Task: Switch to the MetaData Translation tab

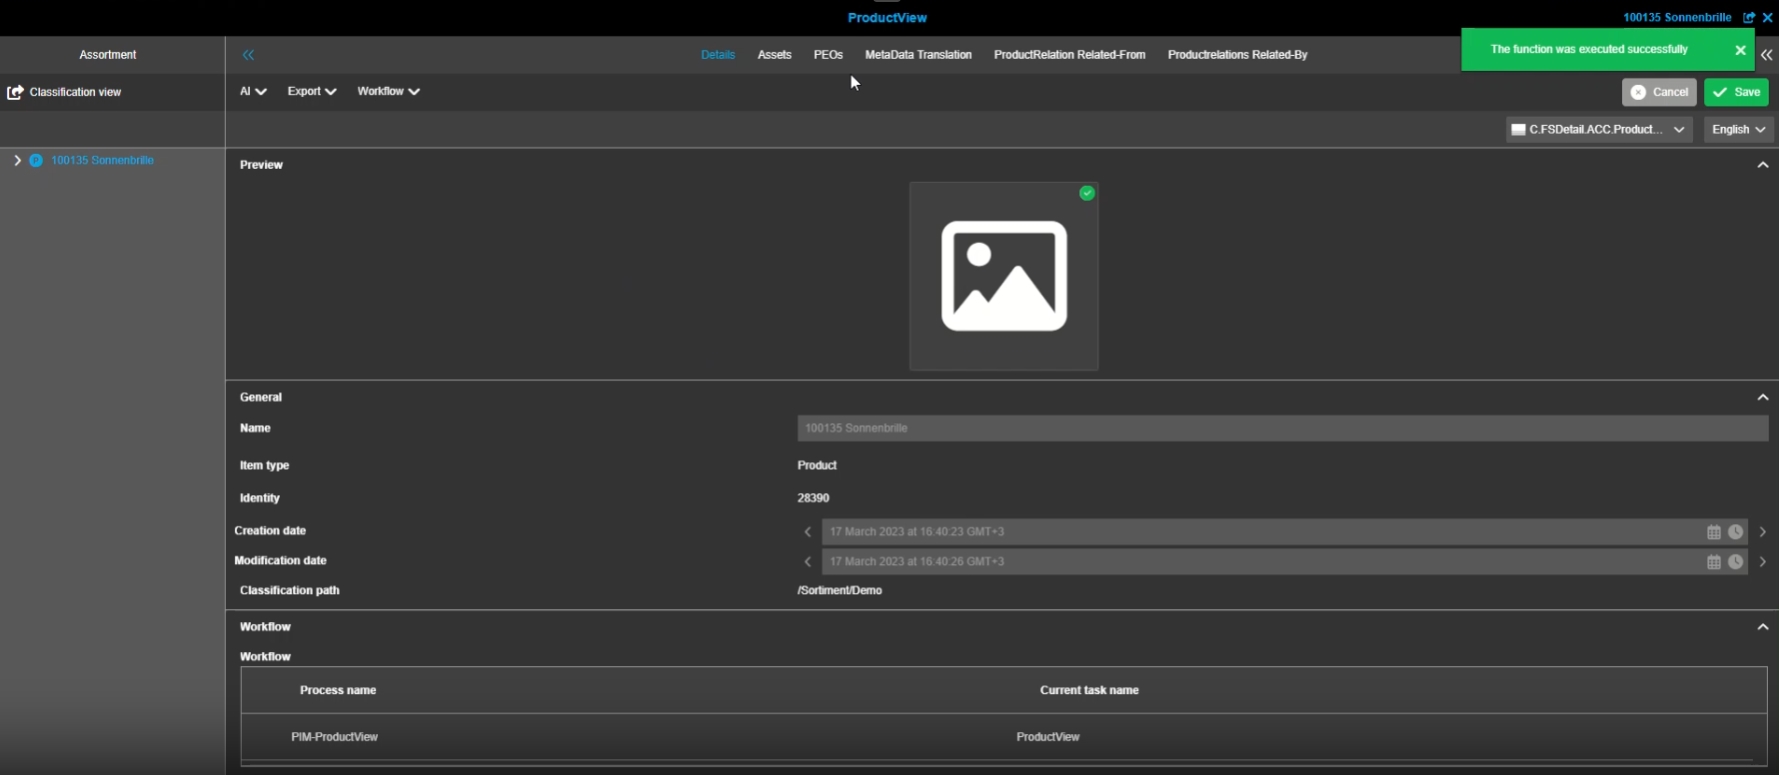Action: (x=917, y=55)
